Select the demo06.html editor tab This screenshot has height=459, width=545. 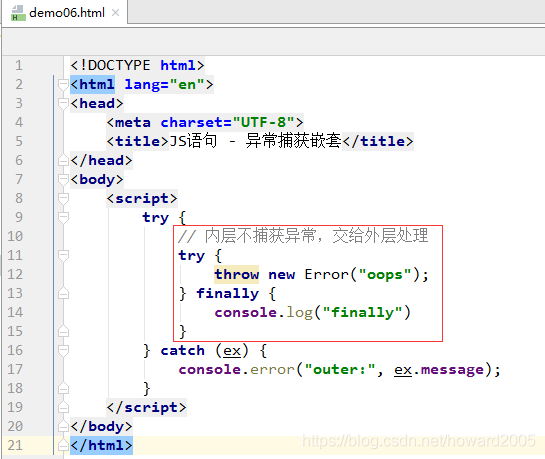tap(65, 13)
